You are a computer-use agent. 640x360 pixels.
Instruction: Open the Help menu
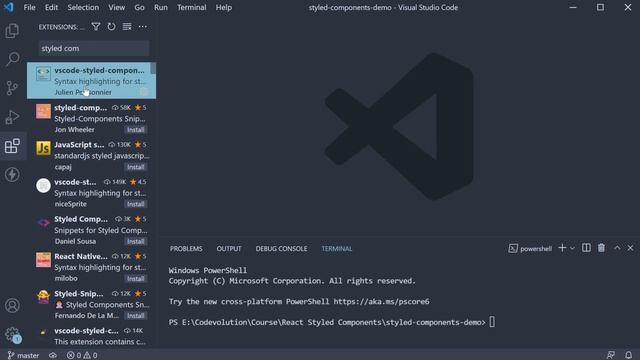[224, 7]
